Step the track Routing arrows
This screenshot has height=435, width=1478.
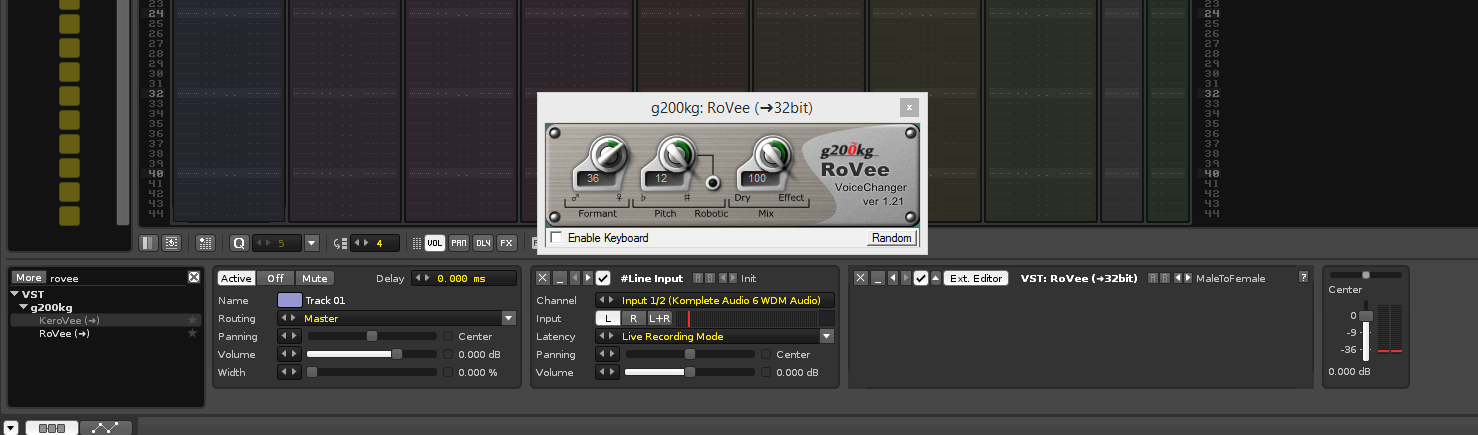(x=289, y=318)
